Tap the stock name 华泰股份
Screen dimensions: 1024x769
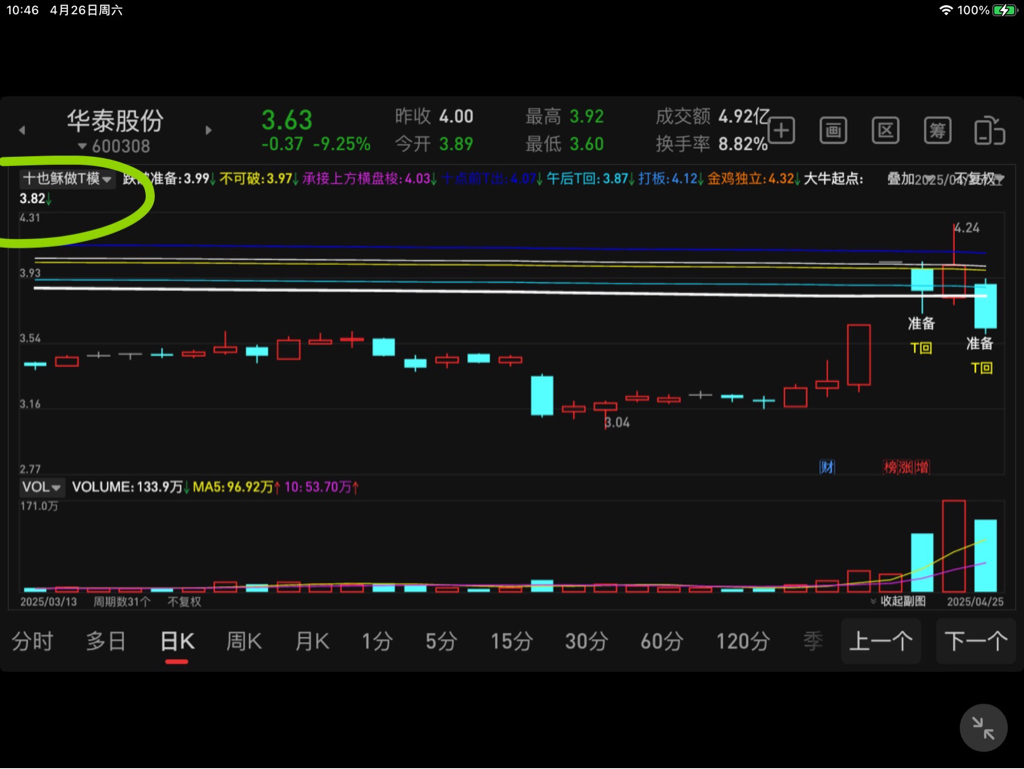(x=115, y=121)
